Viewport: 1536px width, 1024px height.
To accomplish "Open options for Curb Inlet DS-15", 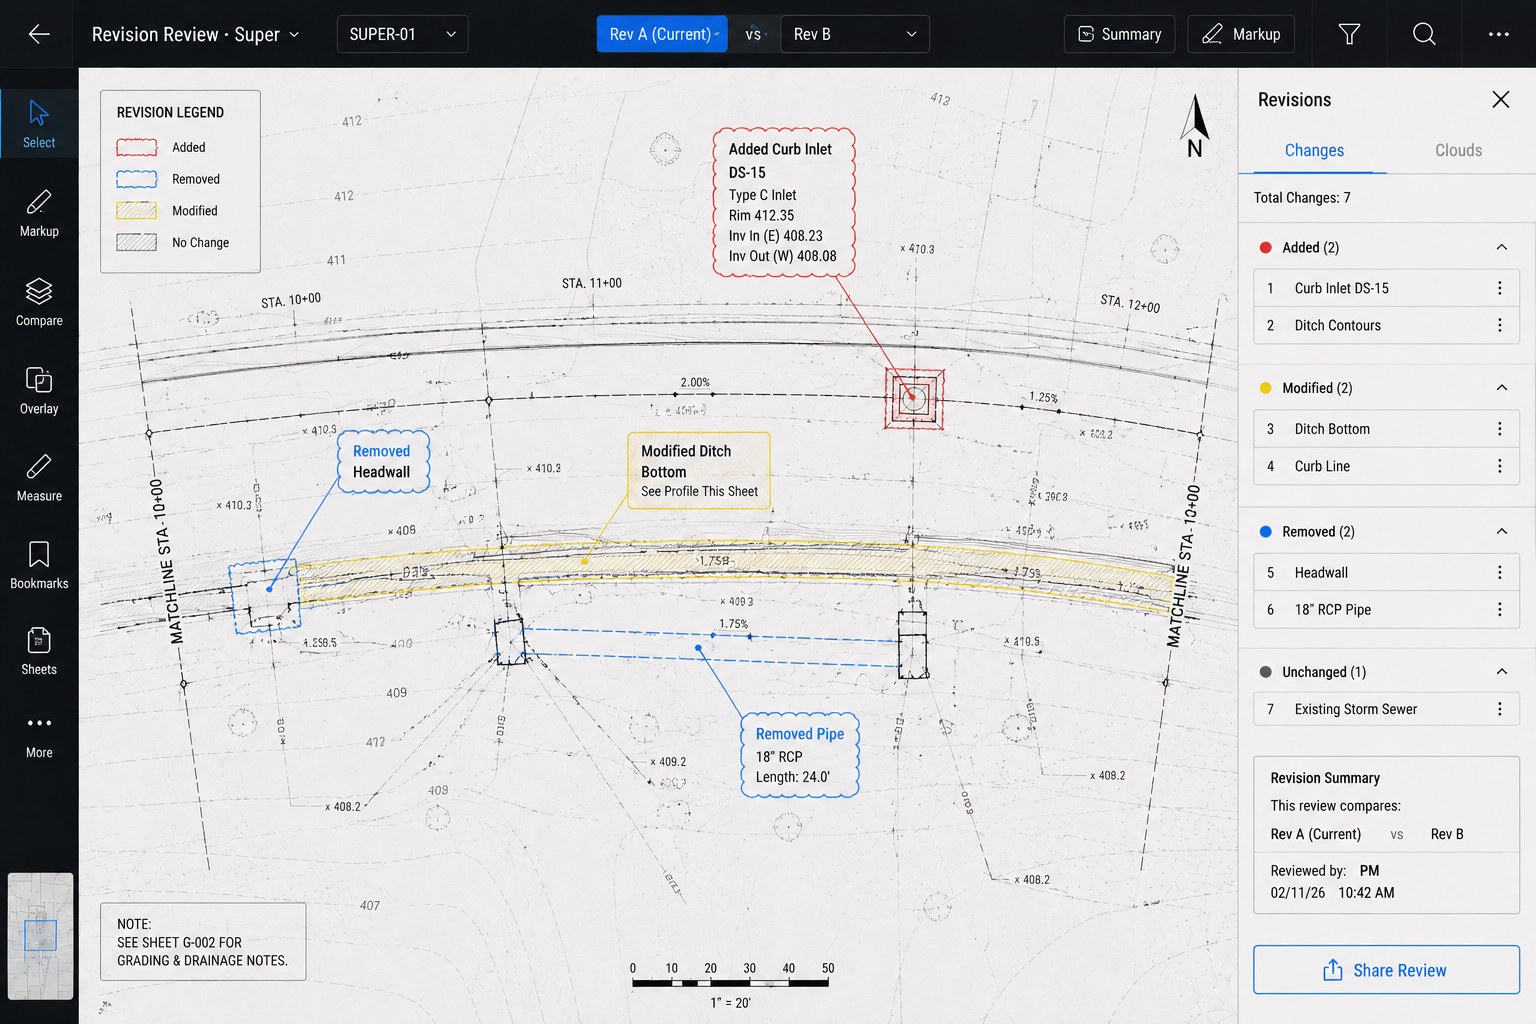I will pyautogui.click(x=1499, y=288).
